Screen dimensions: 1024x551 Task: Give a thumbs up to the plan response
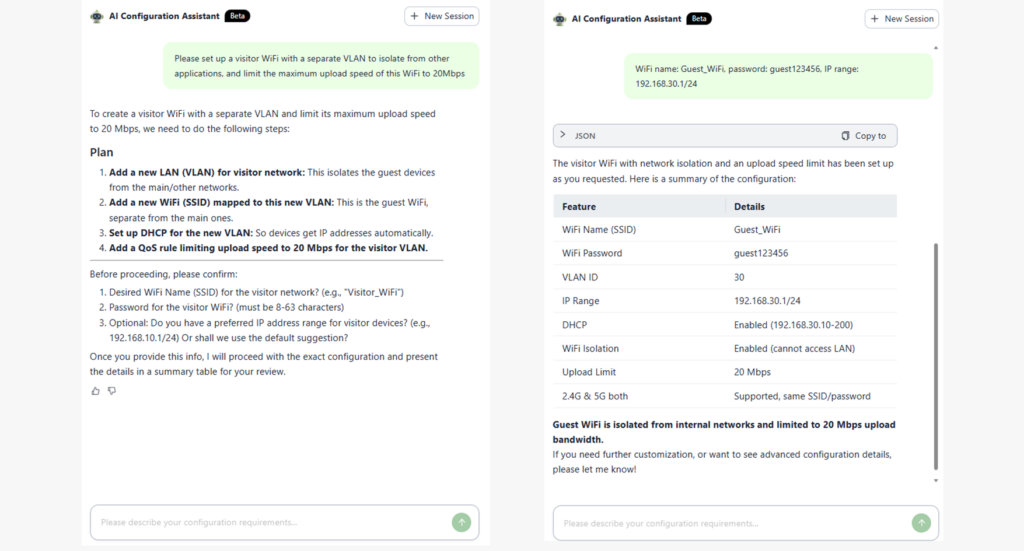[x=96, y=391]
